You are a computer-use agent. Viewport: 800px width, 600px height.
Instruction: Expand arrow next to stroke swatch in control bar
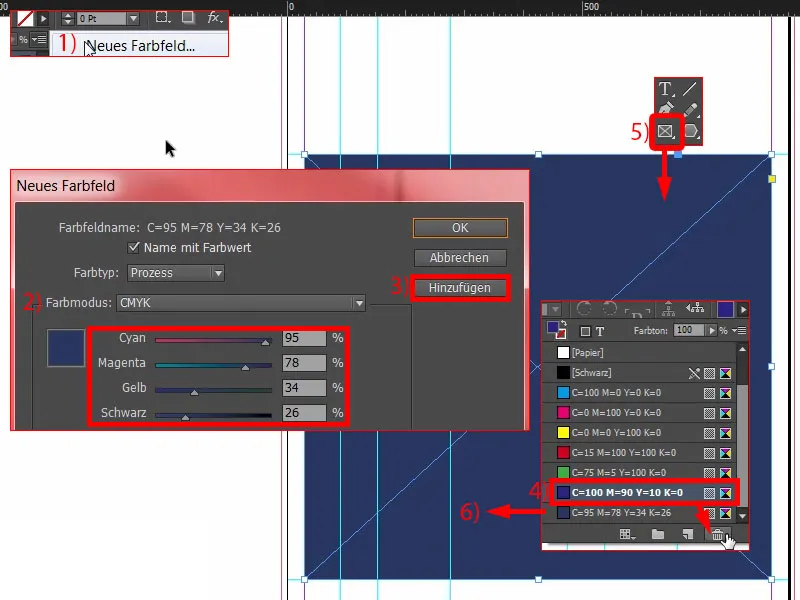coord(43,19)
